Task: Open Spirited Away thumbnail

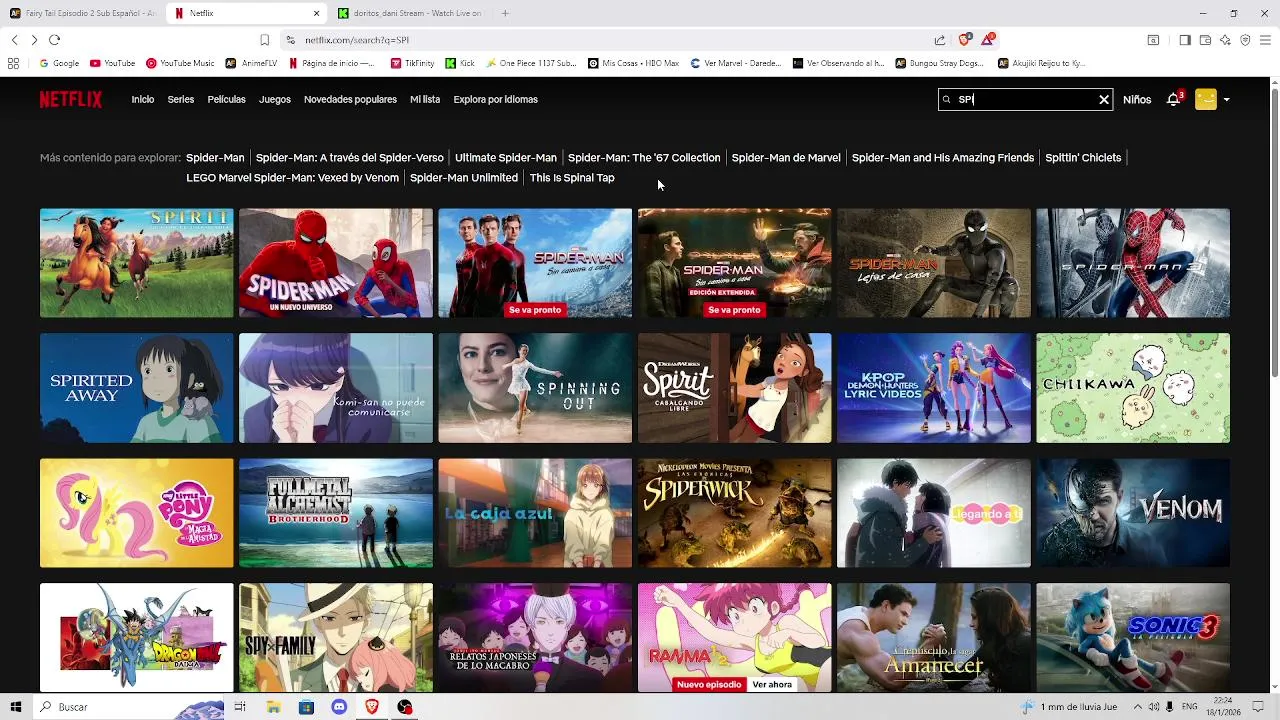Action: tap(137, 388)
